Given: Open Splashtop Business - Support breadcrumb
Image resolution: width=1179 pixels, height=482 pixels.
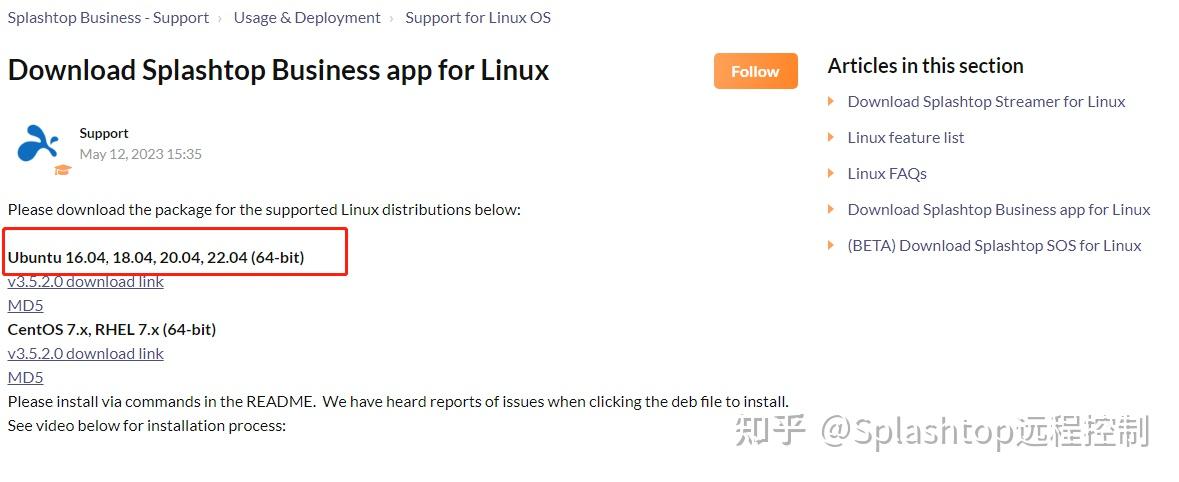Looking at the screenshot, I should click(x=108, y=17).
